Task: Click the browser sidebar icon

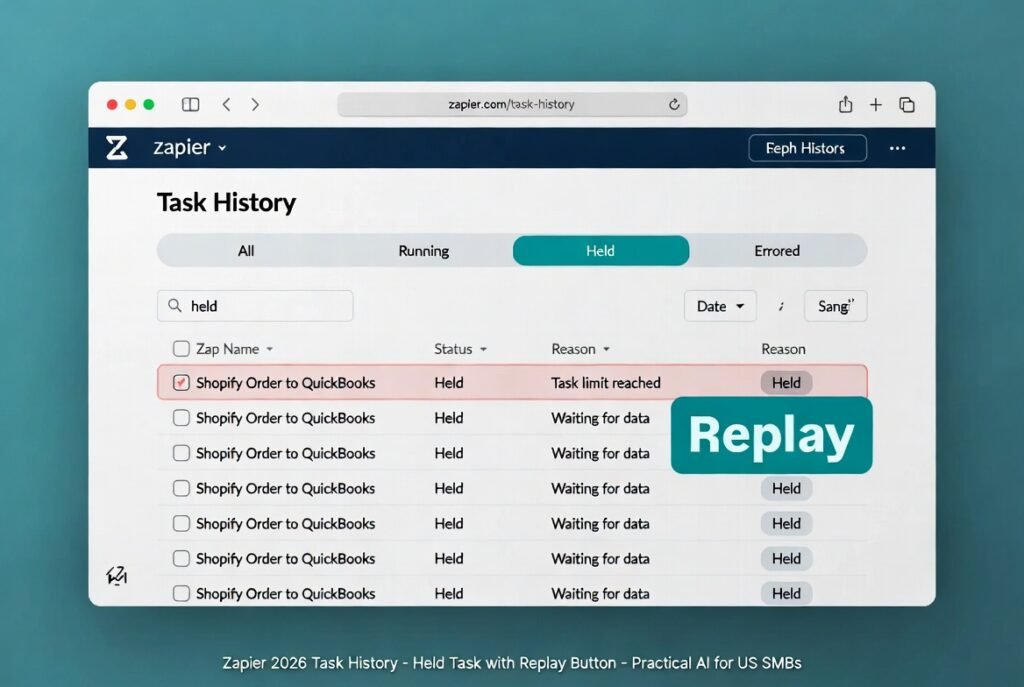Action: click(189, 104)
